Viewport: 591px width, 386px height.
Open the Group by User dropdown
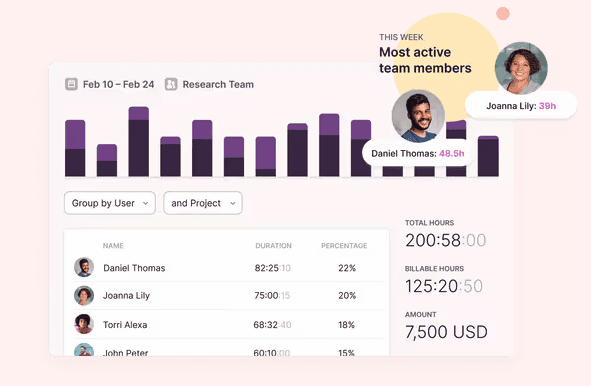(x=110, y=203)
